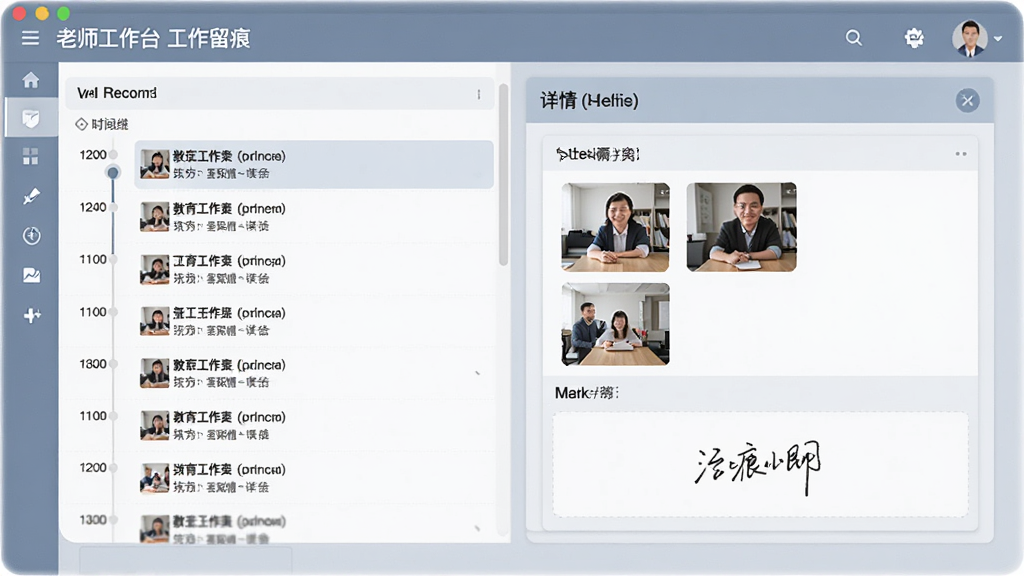Go to Home in the sidebar
The height and width of the screenshot is (576, 1024).
click(x=31, y=80)
